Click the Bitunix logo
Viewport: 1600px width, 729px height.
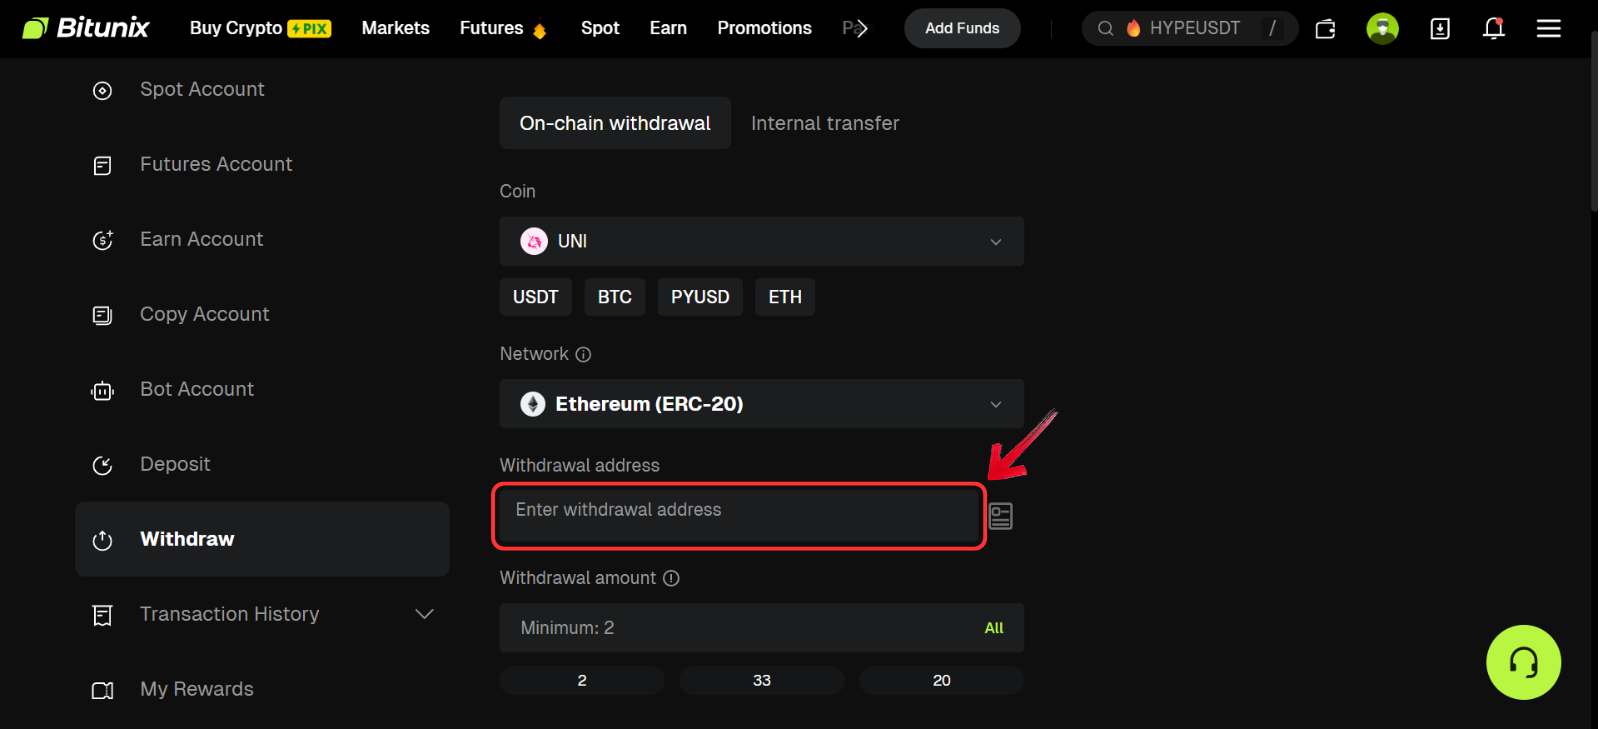point(85,27)
